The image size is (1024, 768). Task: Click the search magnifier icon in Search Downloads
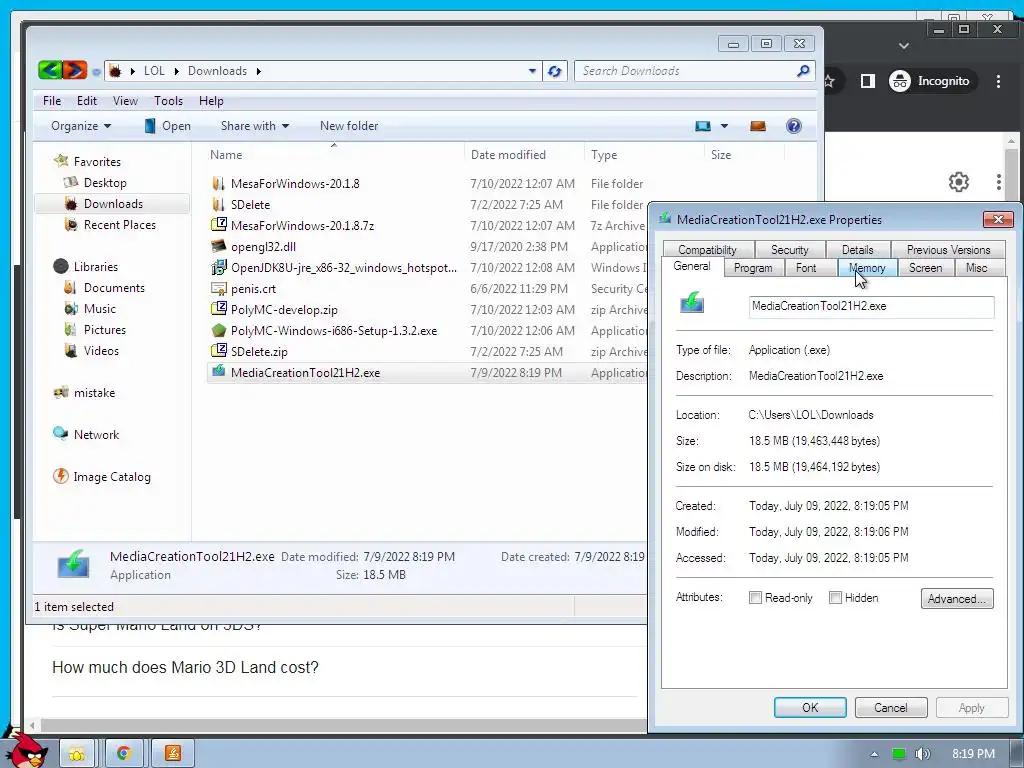coord(803,71)
